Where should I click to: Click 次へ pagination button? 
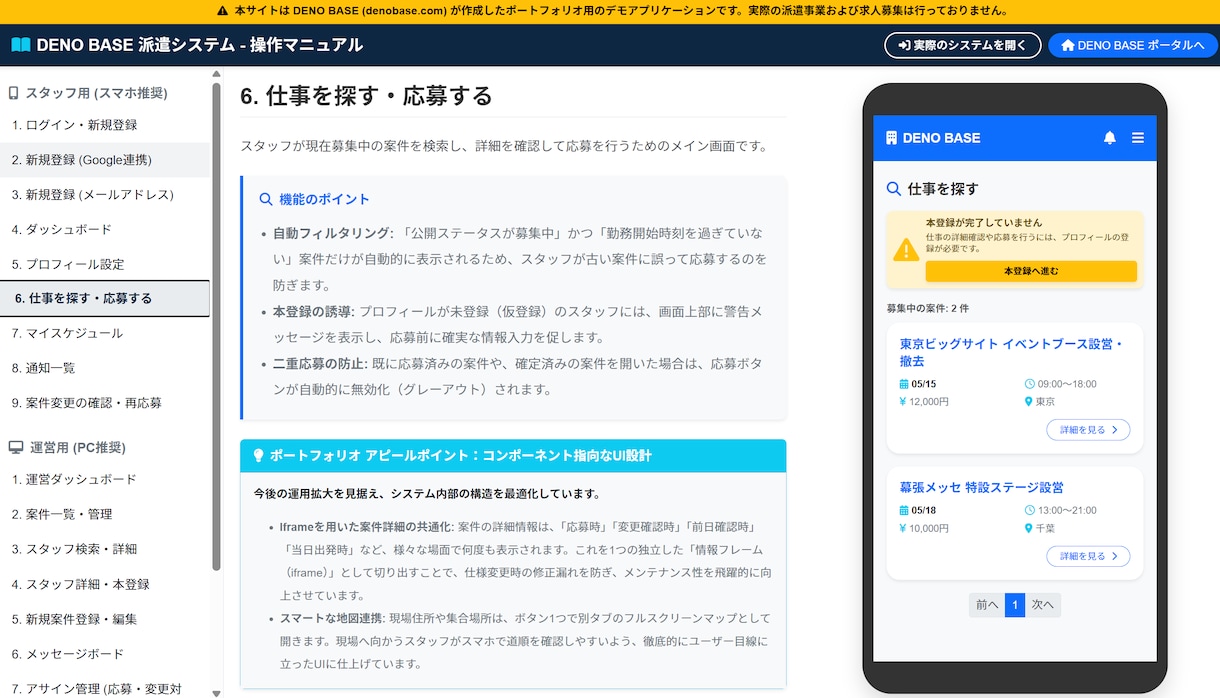[1042, 605]
